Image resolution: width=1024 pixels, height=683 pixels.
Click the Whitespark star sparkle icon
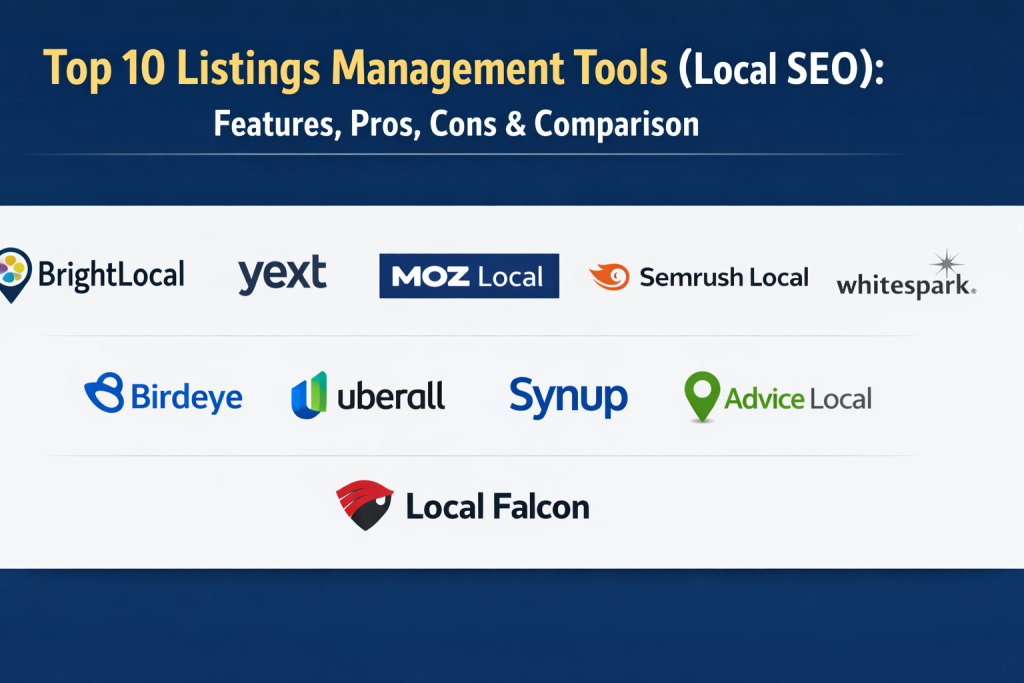[x=943, y=264]
